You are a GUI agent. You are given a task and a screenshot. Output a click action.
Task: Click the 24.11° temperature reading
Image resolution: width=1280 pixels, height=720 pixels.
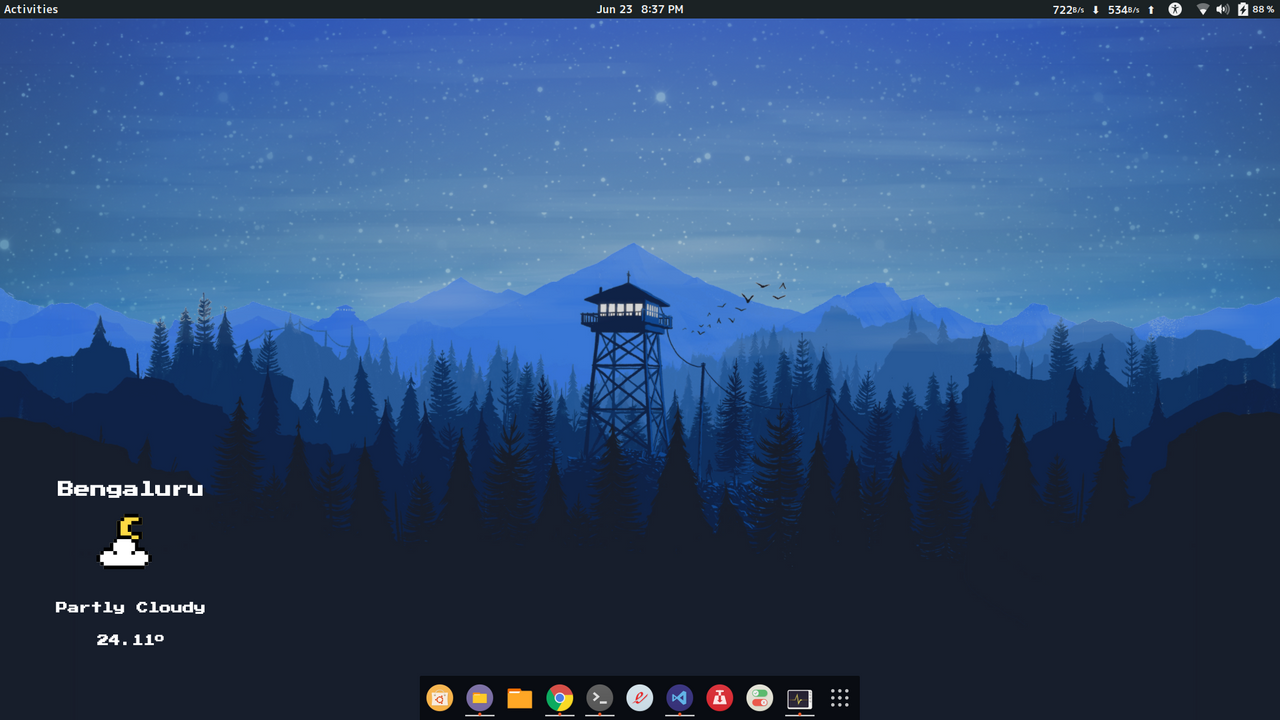(x=130, y=639)
